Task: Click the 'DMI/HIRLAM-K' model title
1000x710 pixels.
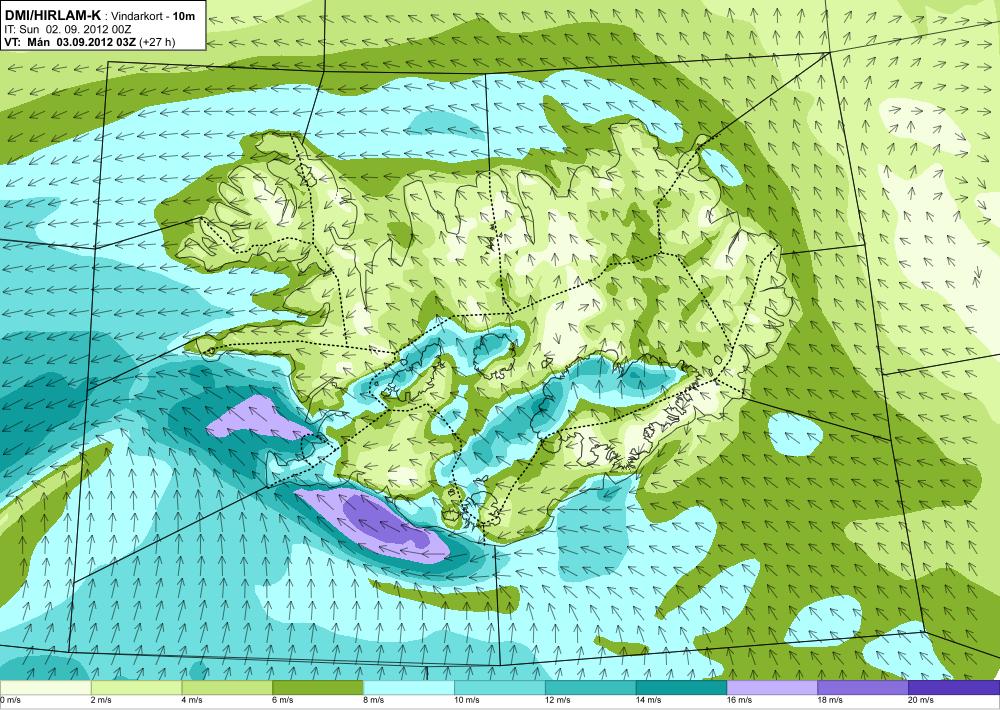Action: point(52,14)
